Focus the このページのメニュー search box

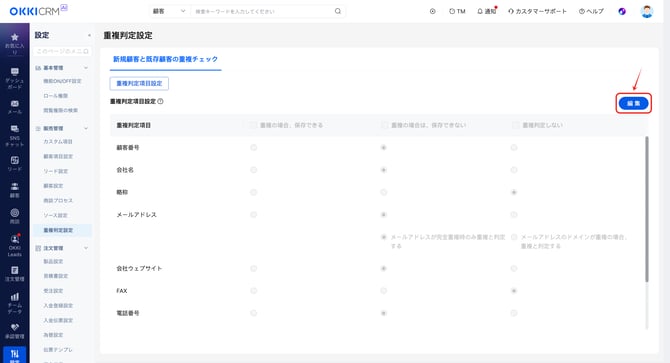[x=62, y=51]
